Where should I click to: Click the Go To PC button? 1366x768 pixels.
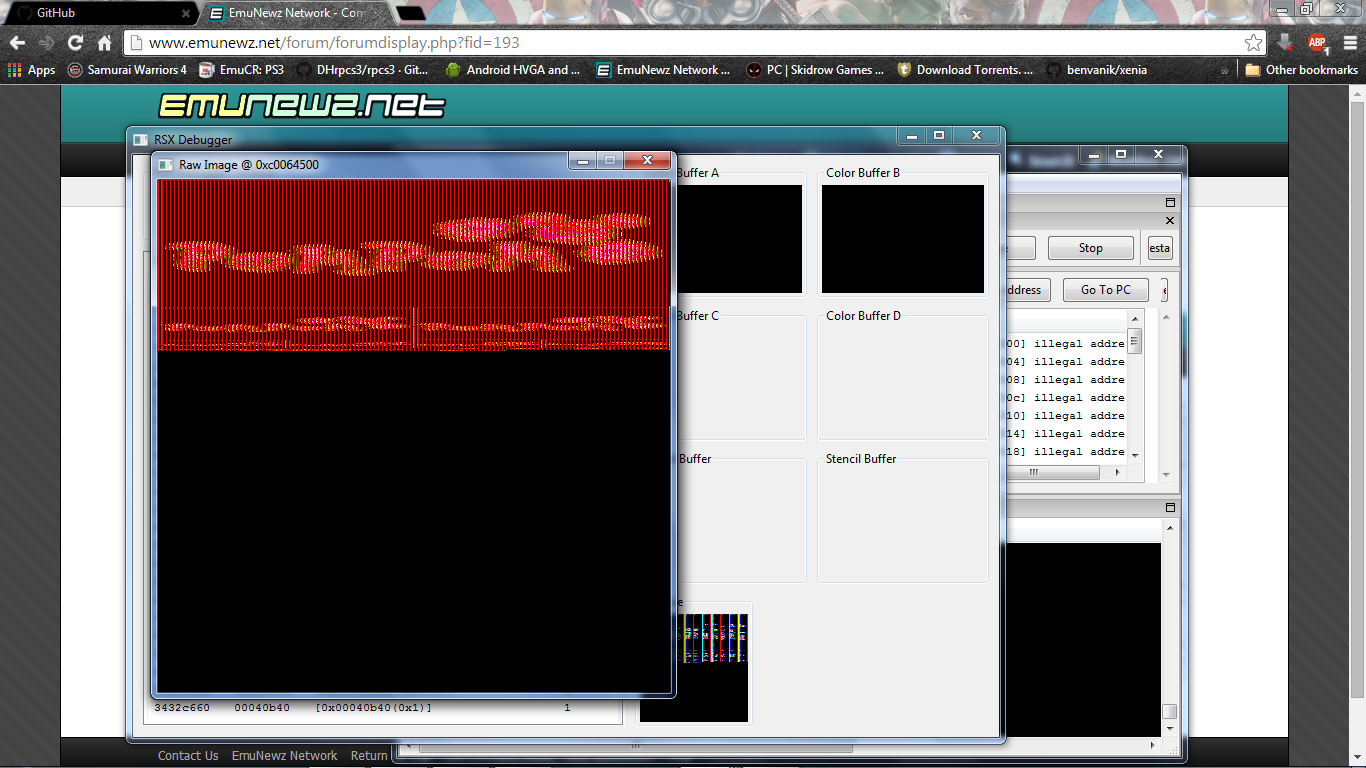pyautogui.click(x=1105, y=290)
